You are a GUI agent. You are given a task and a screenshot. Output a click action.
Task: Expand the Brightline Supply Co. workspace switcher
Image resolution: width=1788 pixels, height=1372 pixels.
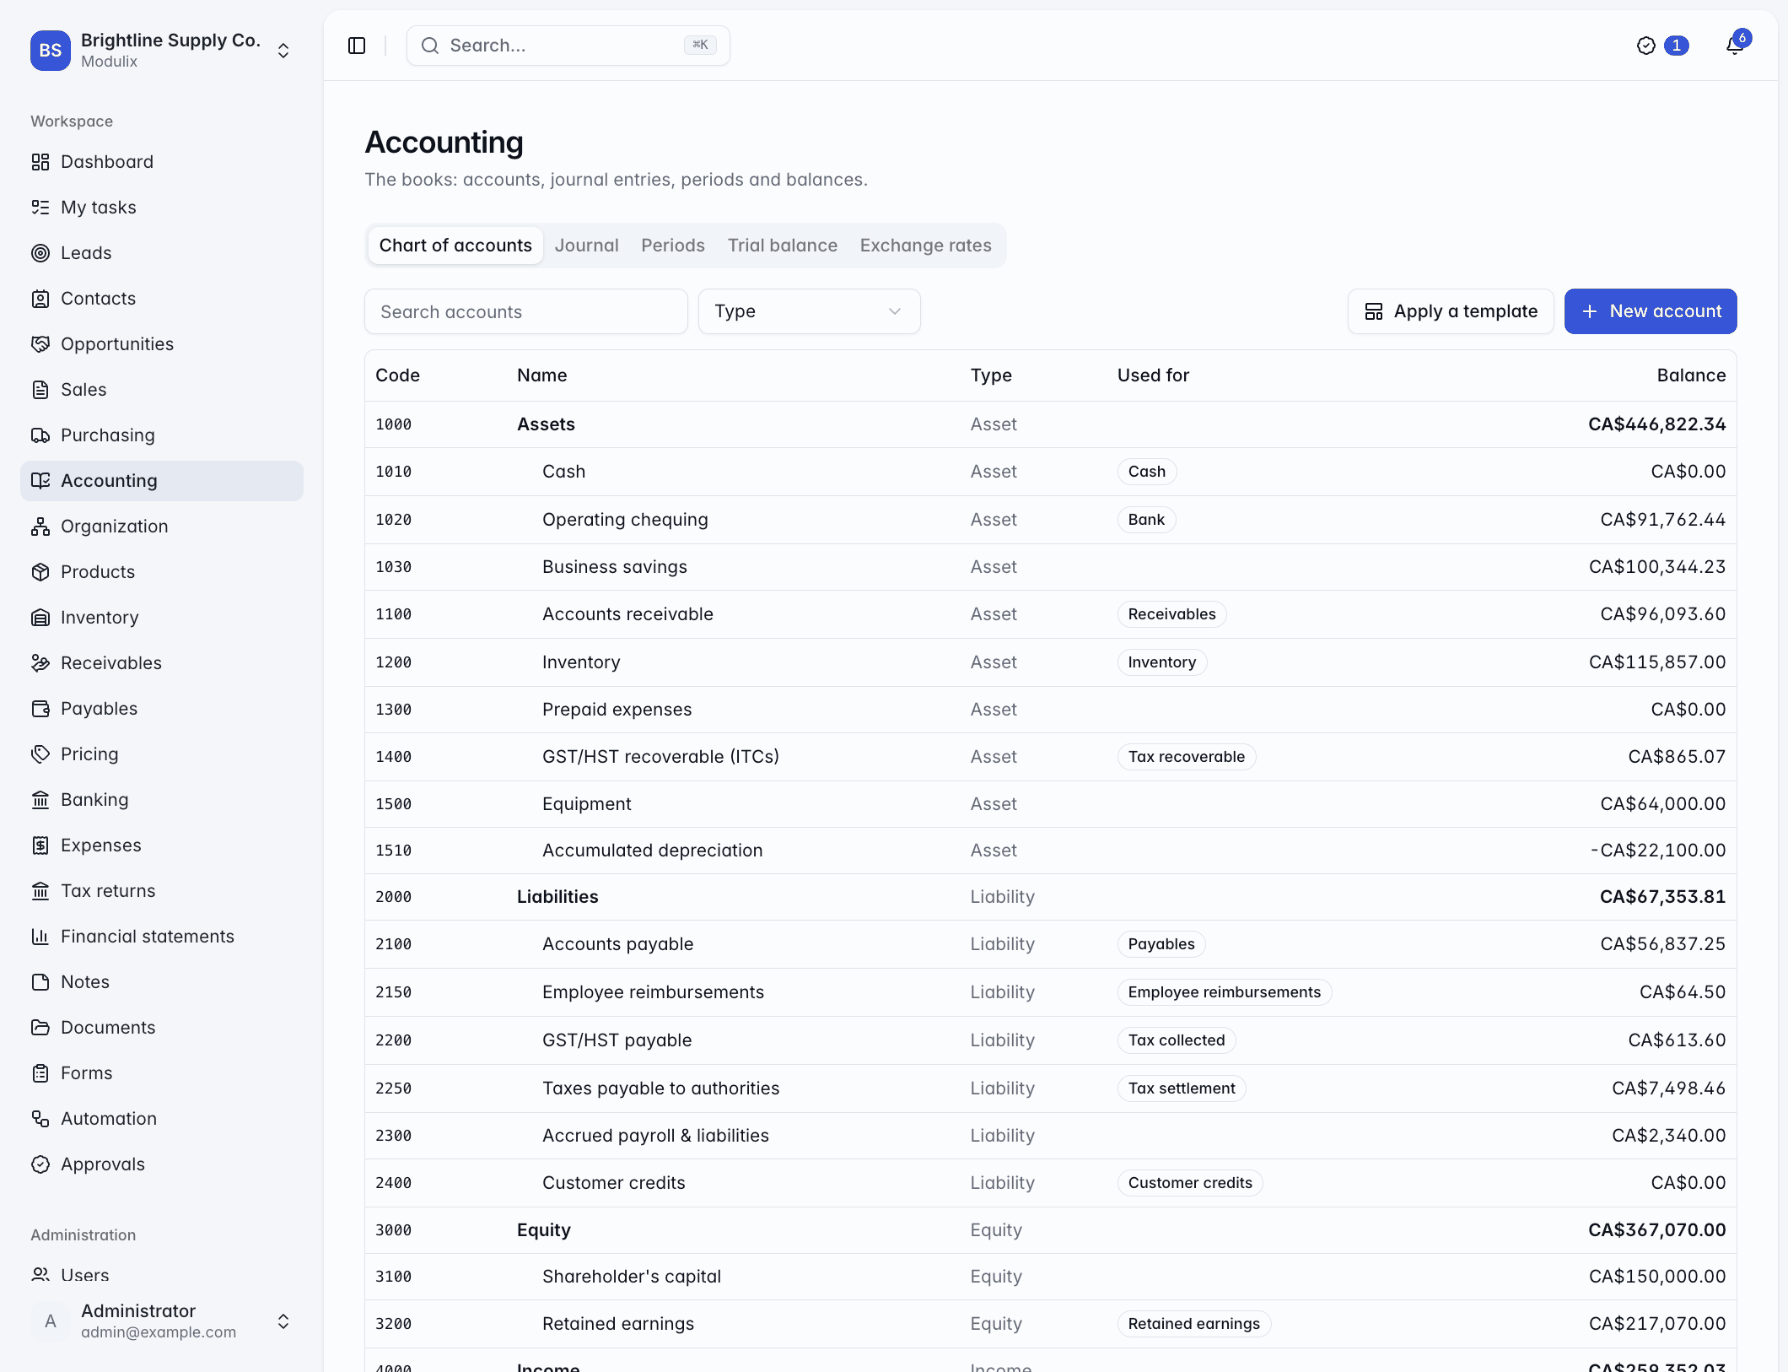tap(161, 50)
